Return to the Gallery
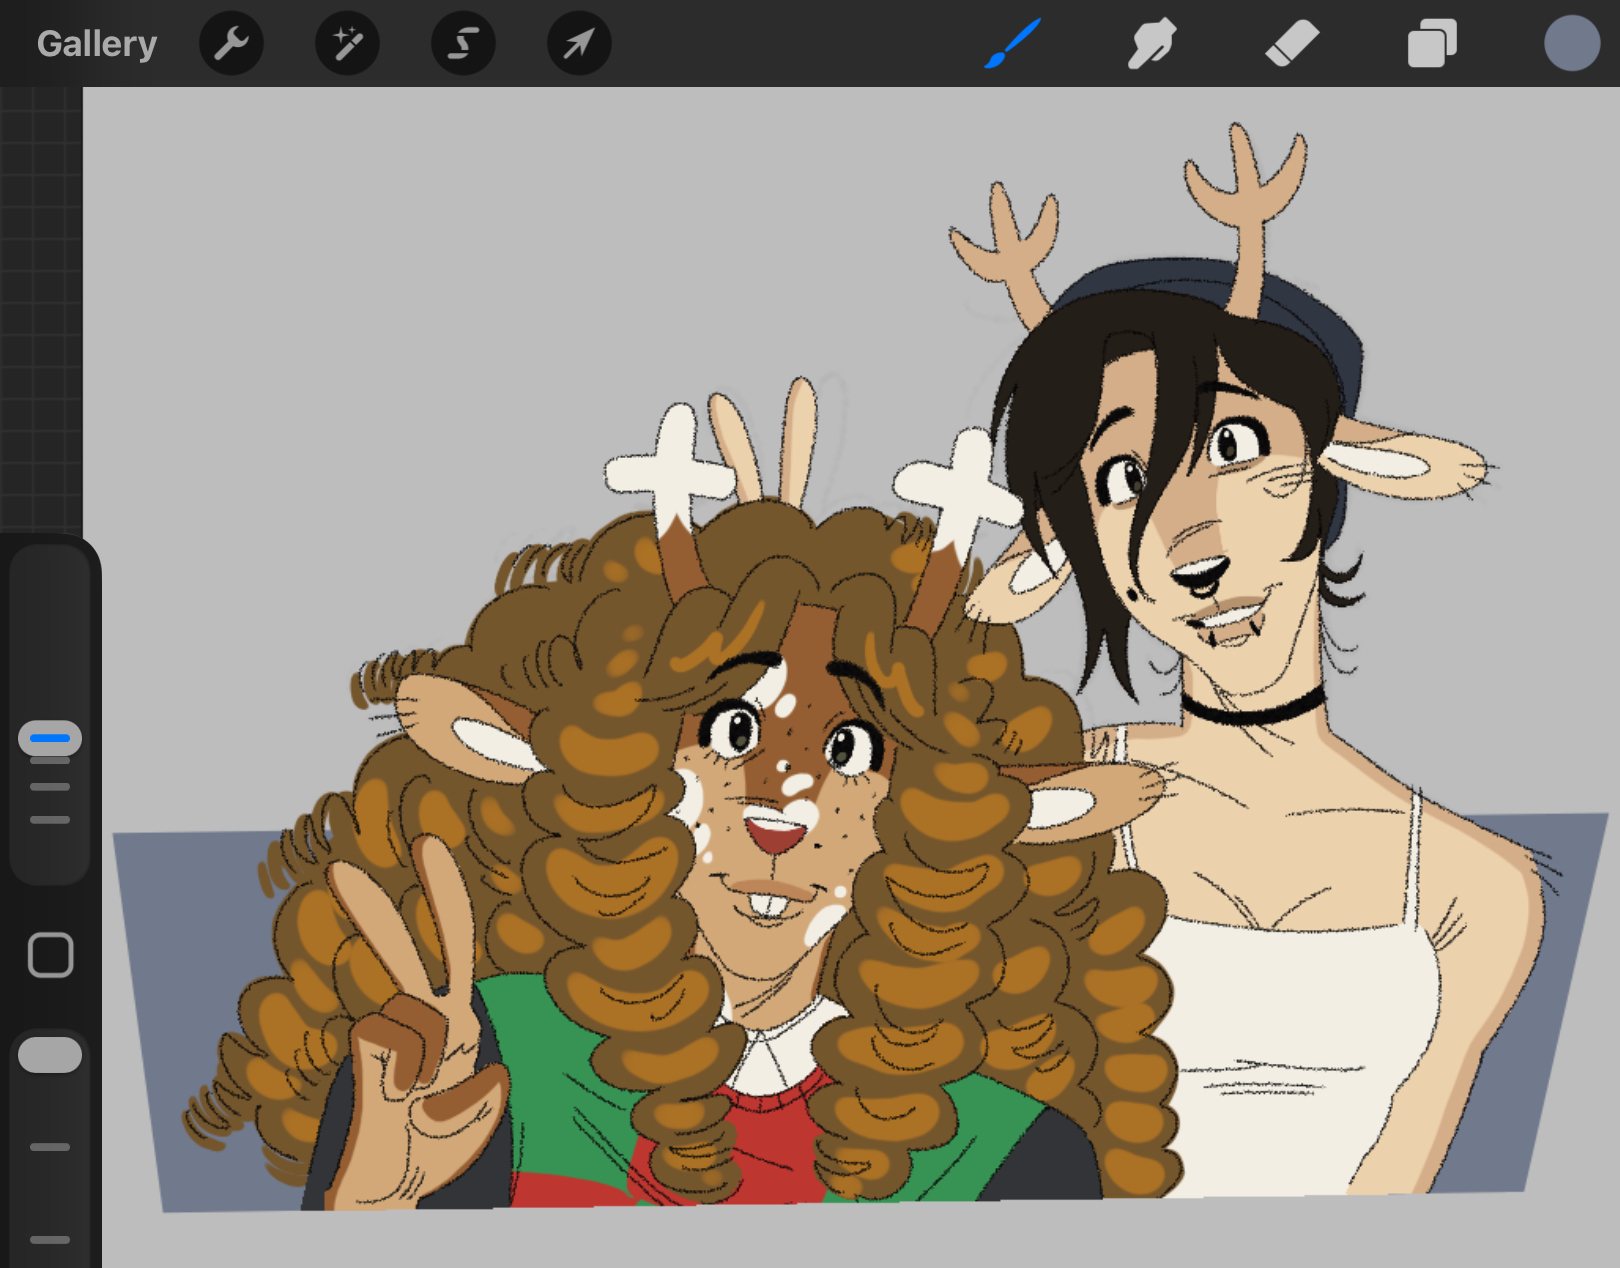This screenshot has width=1620, height=1268. tap(97, 44)
